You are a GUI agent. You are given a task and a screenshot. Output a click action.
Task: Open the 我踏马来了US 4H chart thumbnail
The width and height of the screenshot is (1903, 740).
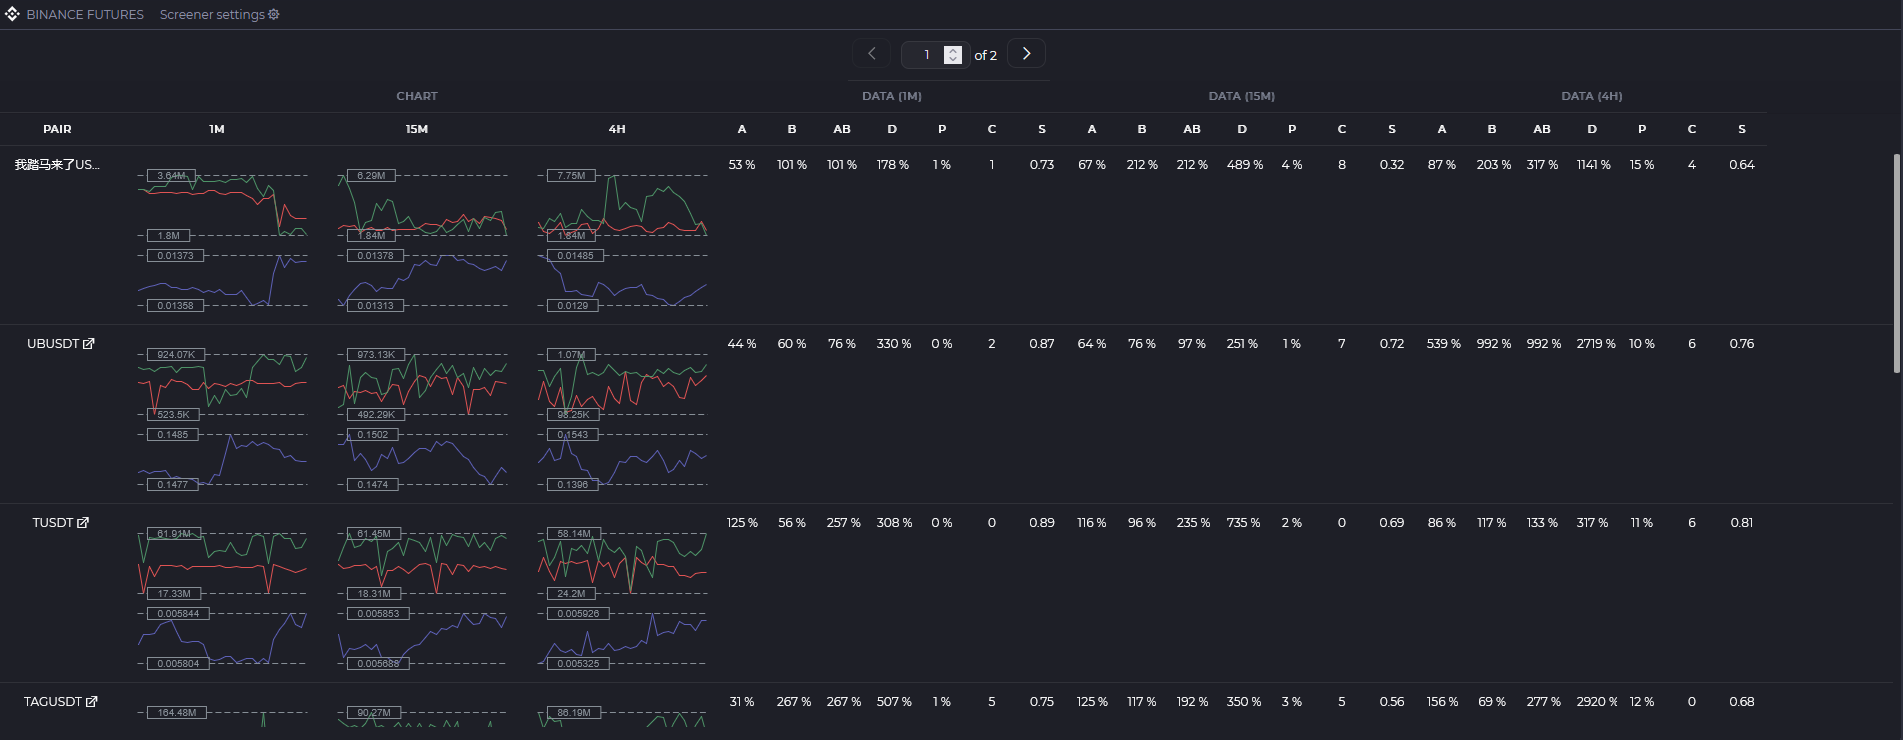[622, 240]
